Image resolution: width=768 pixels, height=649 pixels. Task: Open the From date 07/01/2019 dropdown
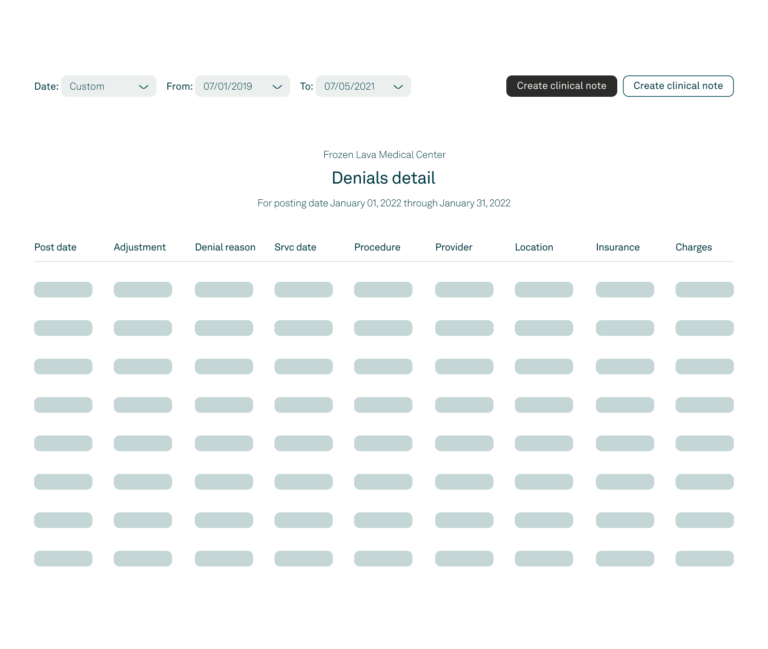point(242,86)
